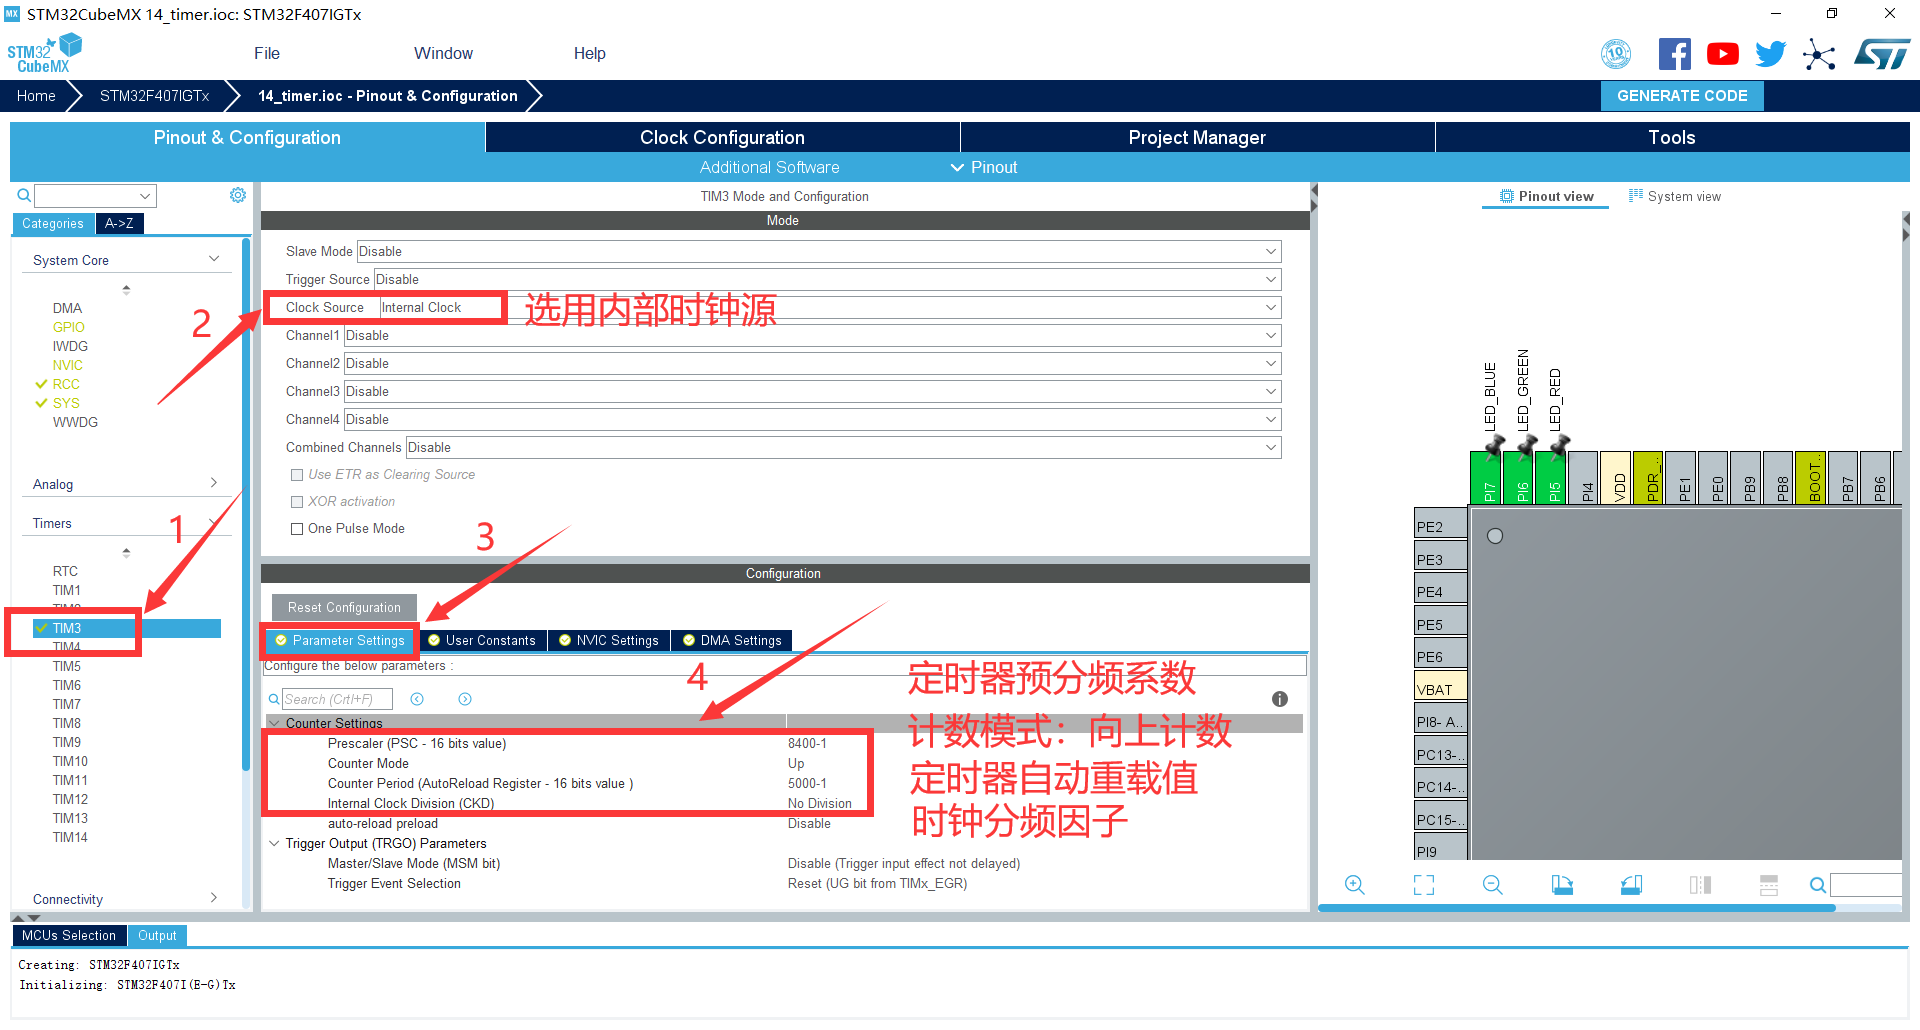Viewport: 1920px width, 1030px height.
Task: Click the fit-to-view frame icon
Action: [x=1423, y=885]
